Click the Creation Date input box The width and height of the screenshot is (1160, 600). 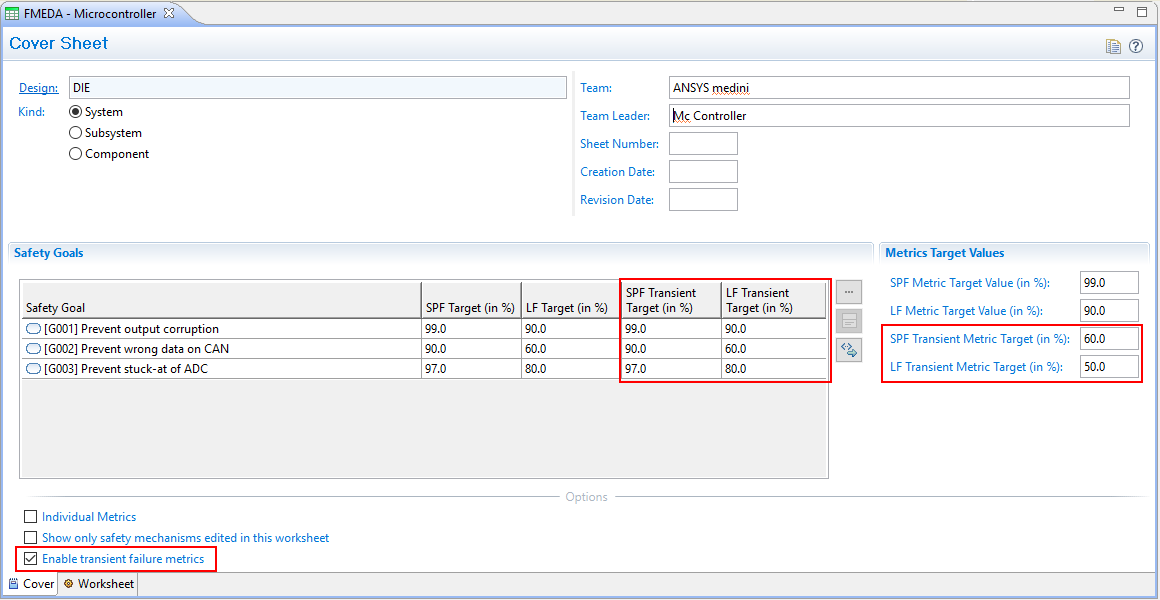(703, 172)
